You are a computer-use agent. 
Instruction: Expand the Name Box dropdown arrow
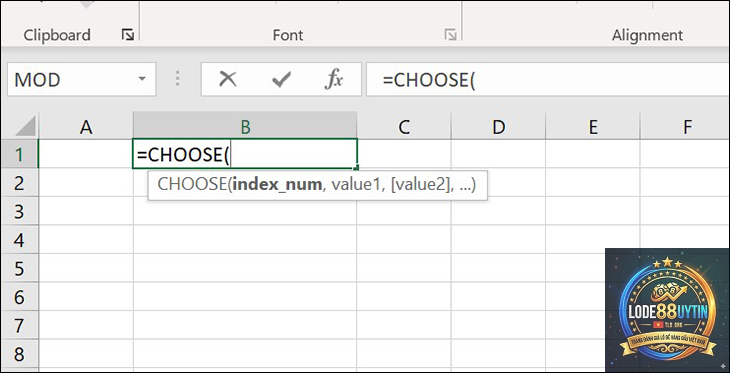(x=142, y=79)
